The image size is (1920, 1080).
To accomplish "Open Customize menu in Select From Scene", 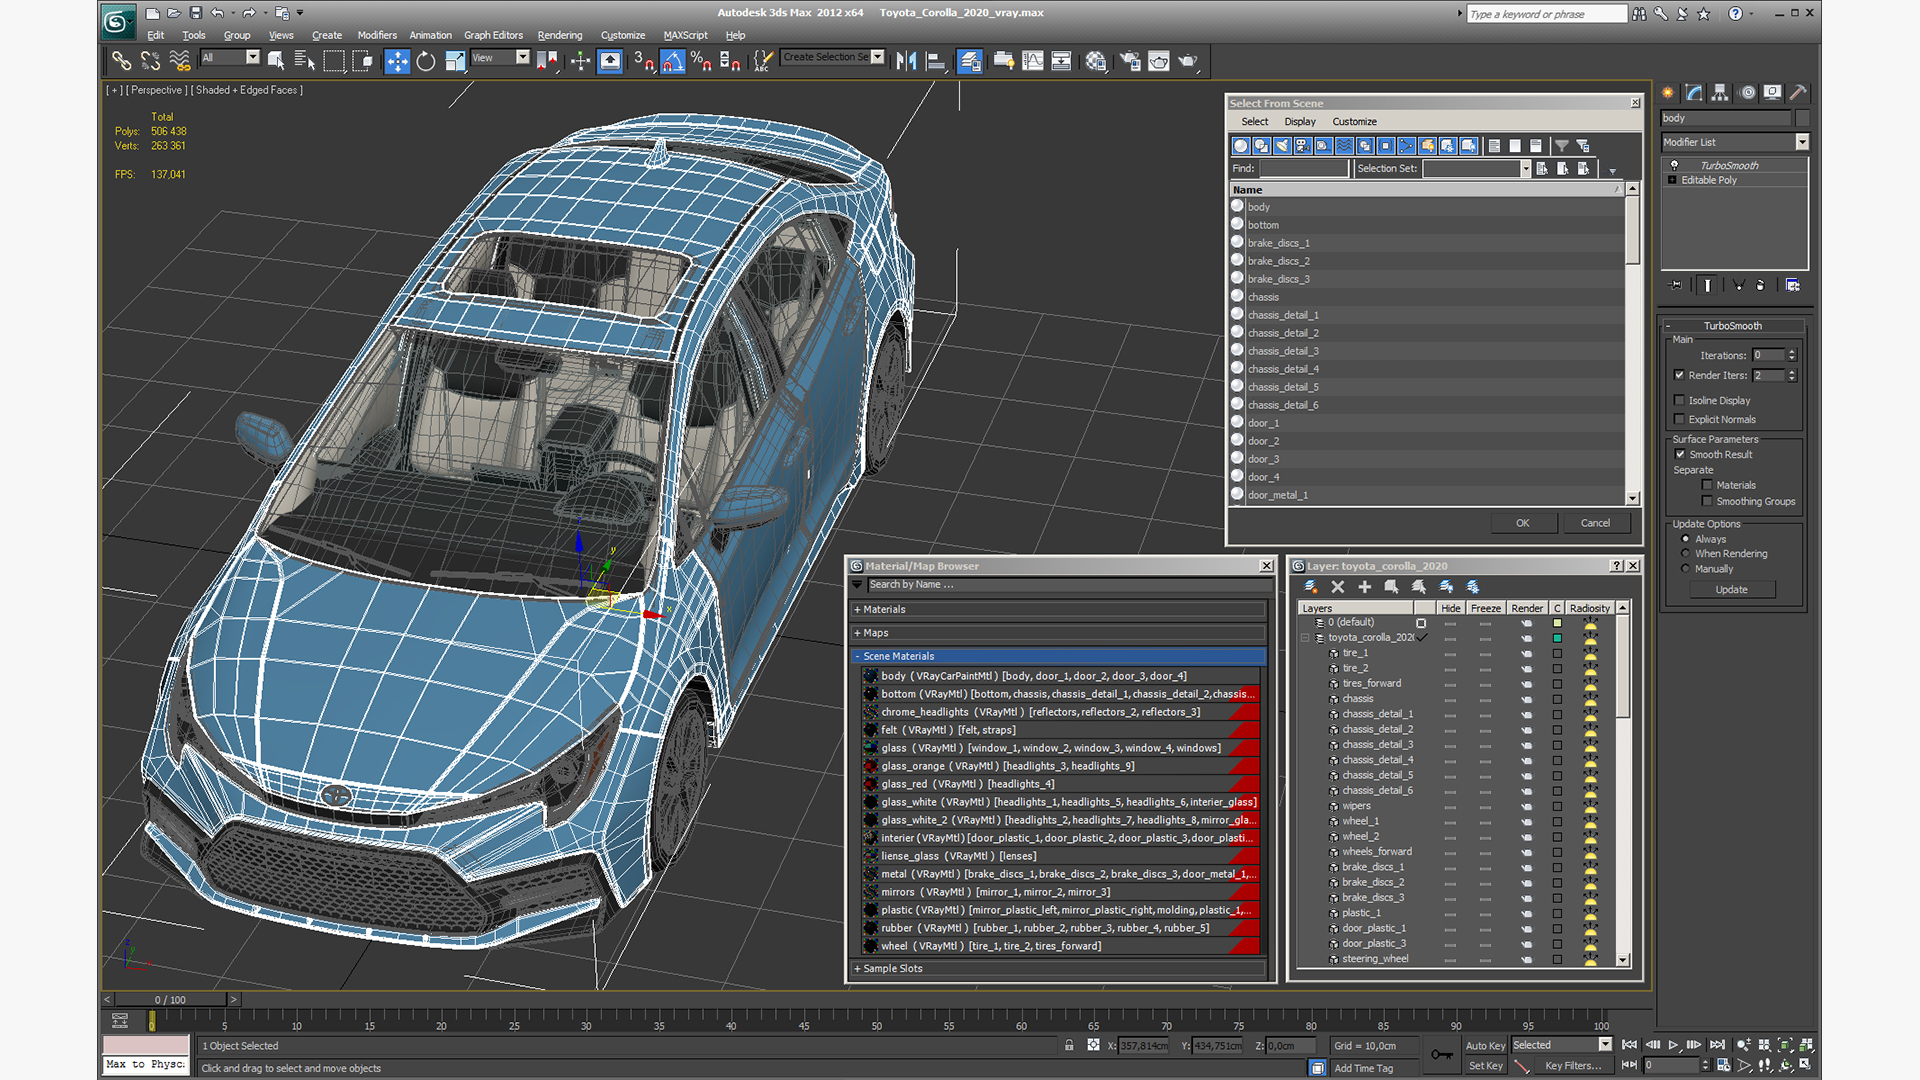I will [1354, 121].
